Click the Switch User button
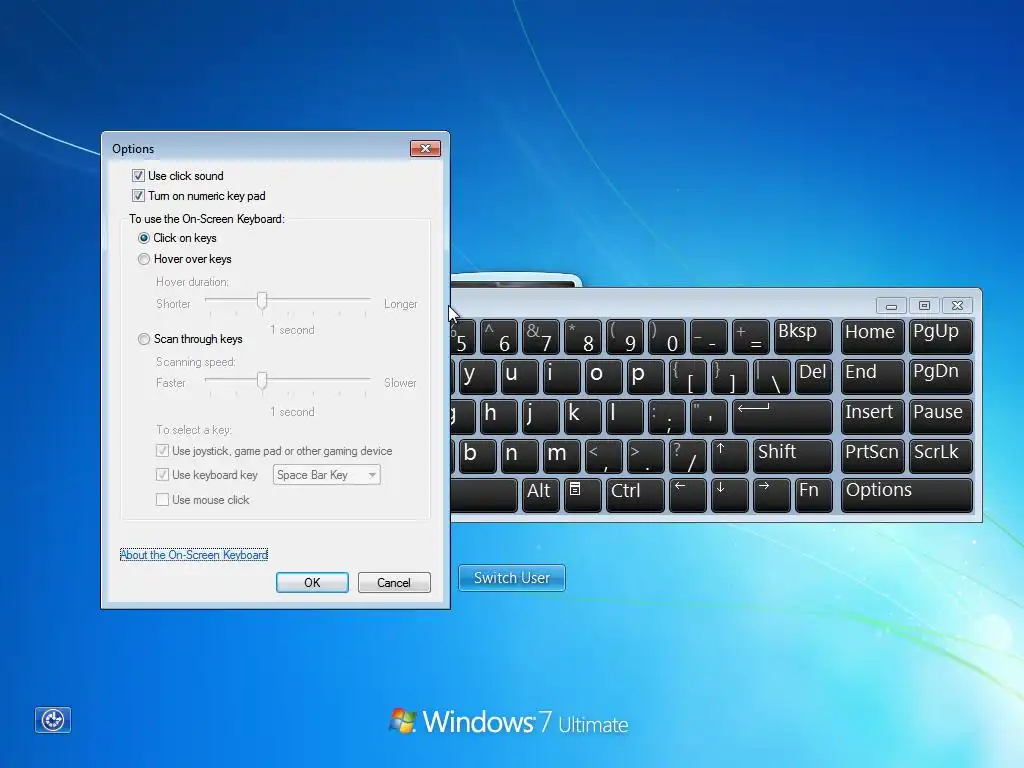 pos(512,578)
